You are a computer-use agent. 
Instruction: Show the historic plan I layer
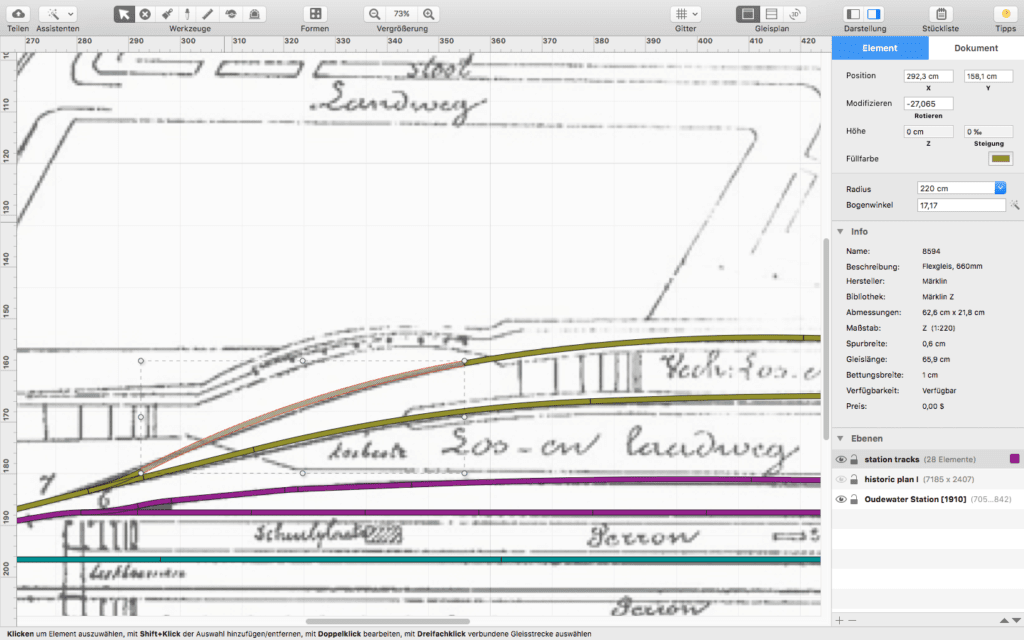[x=841, y=480]
